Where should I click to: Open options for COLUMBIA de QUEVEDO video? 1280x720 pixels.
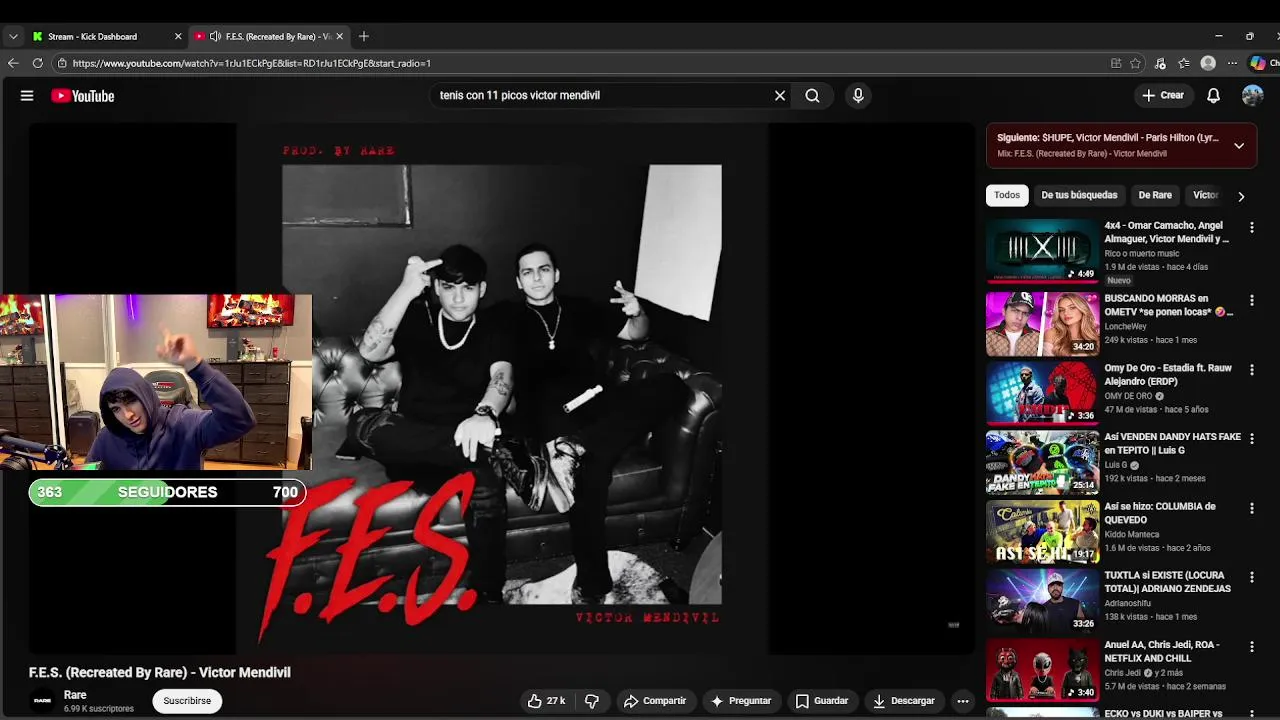tap(1251, 508)
